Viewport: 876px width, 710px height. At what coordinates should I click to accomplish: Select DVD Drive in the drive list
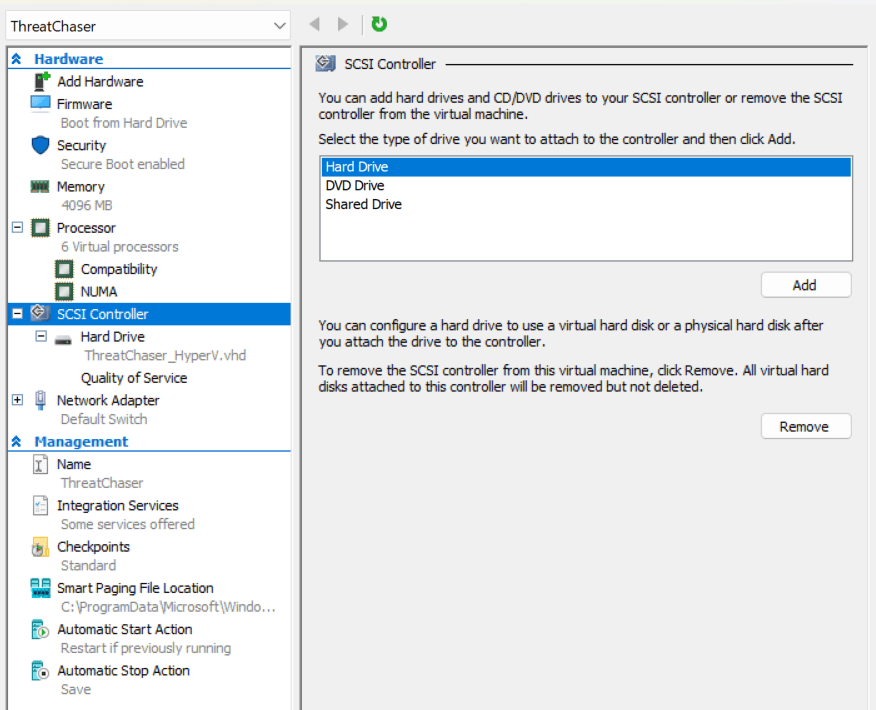pos(355,186)
